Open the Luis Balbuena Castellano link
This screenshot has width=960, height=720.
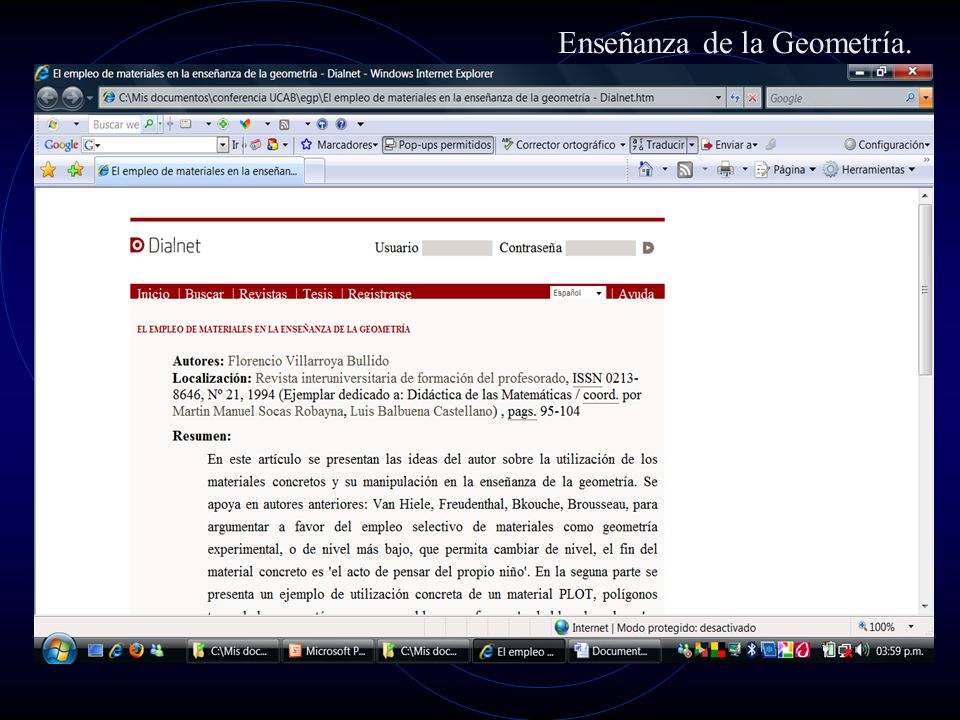tap(421, 411)
